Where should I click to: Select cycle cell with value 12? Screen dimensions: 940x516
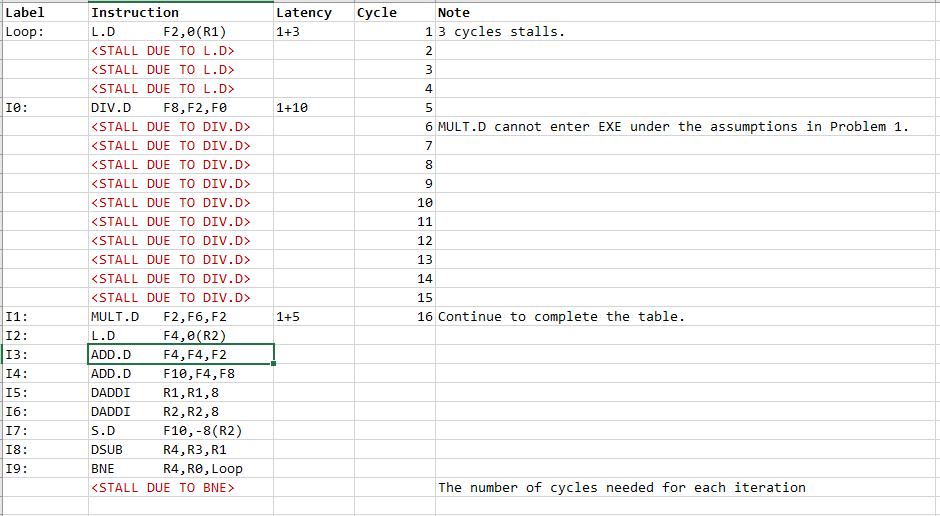coord(395,241)
